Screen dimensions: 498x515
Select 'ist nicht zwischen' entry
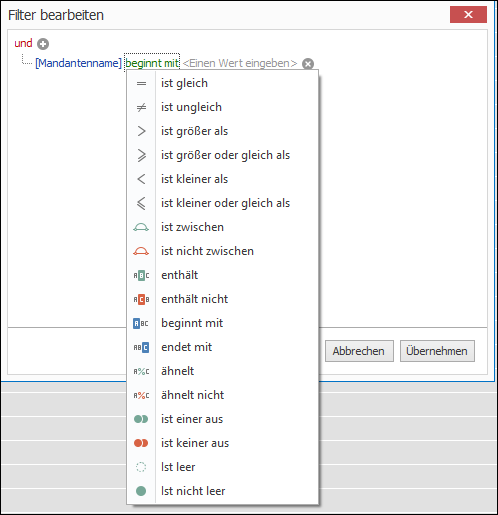(222, 251)
